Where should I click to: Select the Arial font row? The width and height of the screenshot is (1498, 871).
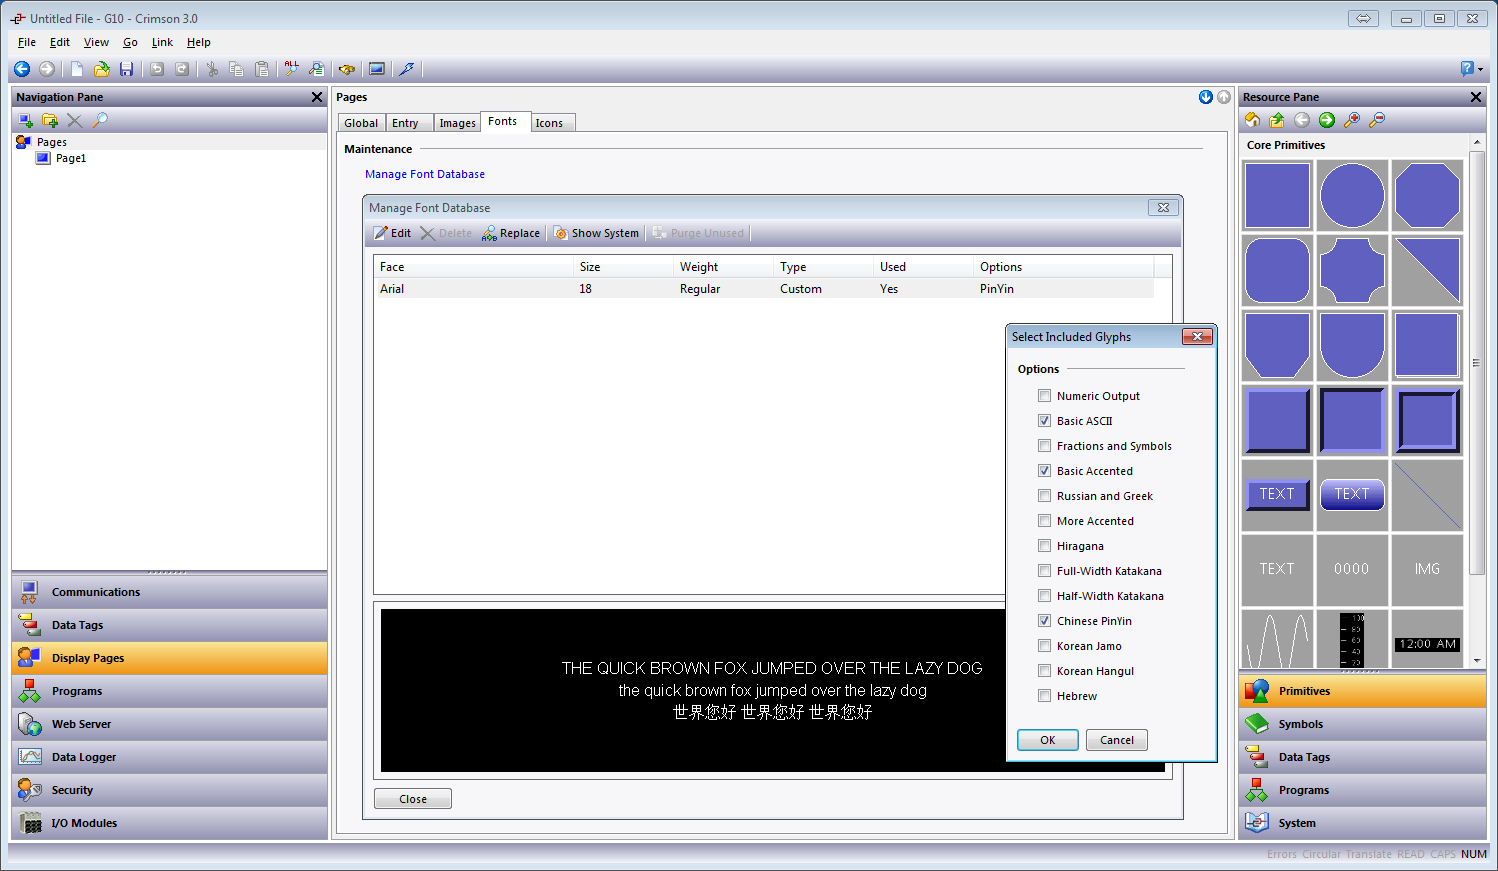764,289
